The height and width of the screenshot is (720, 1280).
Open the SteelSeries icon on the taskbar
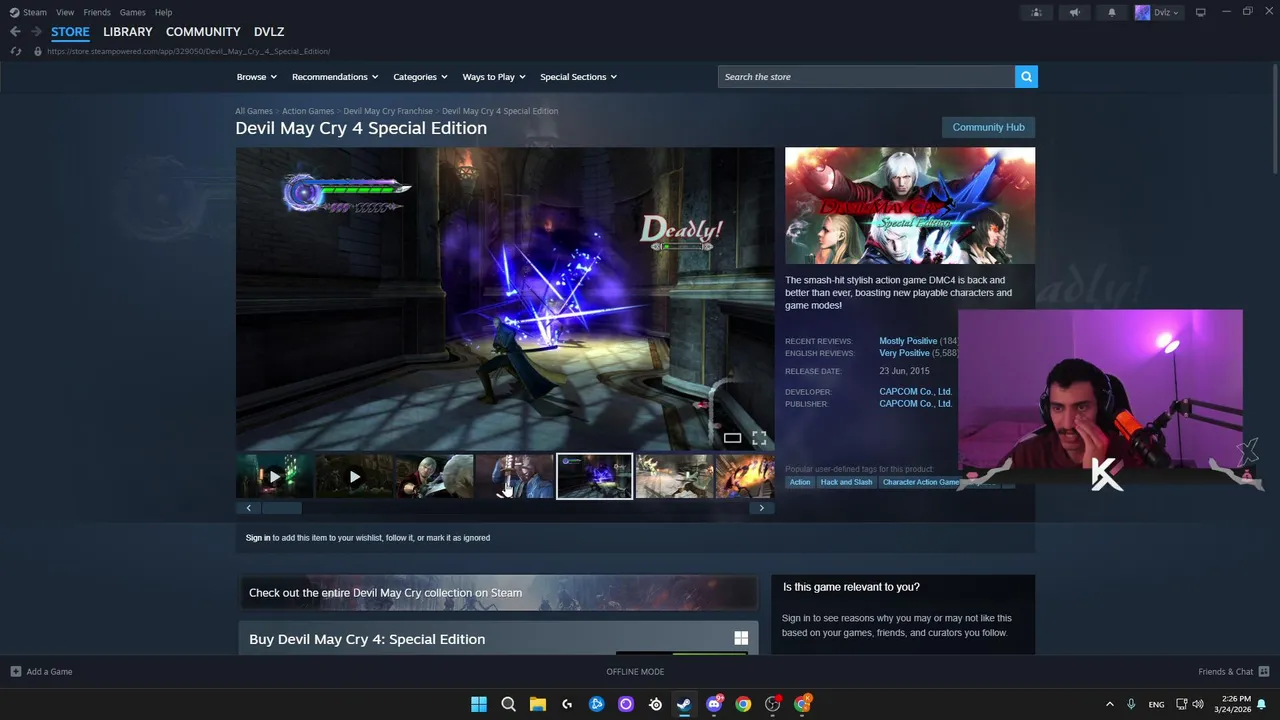click(x=655, y=704)
